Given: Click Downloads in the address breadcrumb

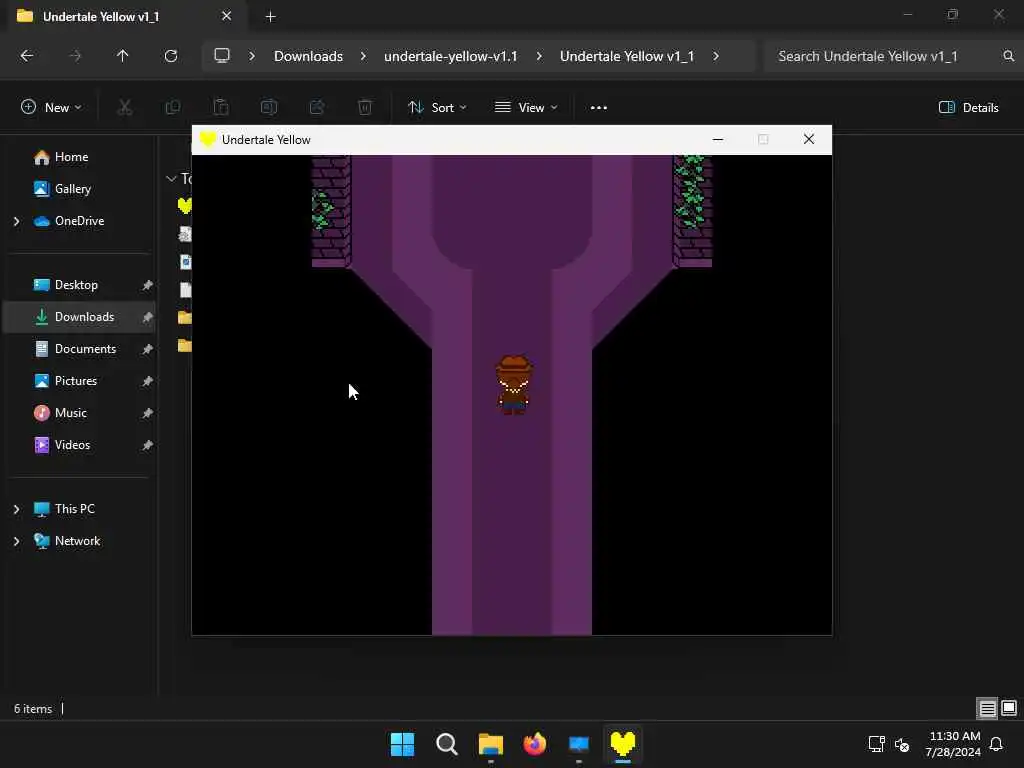Looking at the screenshot, I should [x=308, y=56].
